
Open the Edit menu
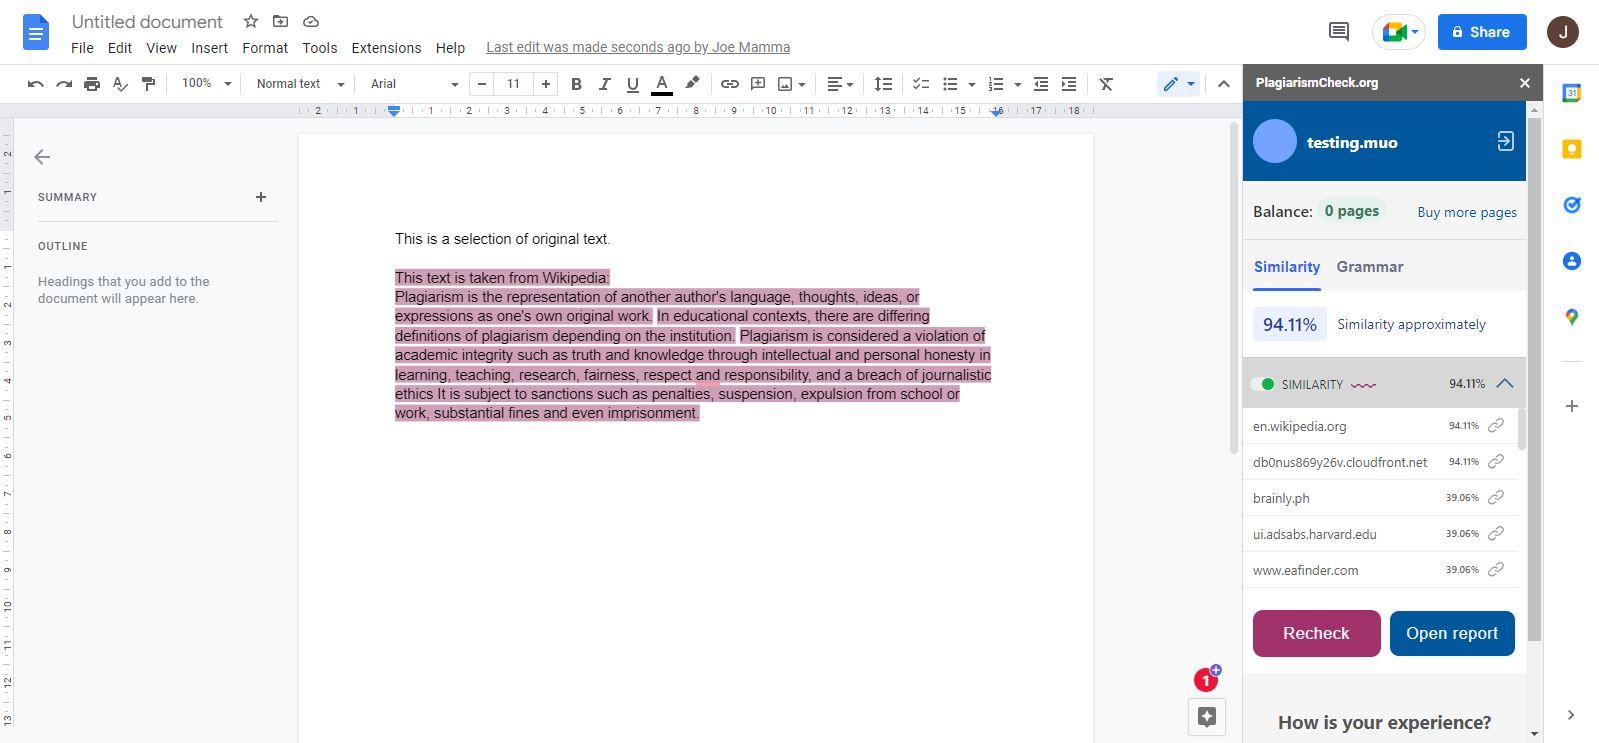[x=120, y=48]
